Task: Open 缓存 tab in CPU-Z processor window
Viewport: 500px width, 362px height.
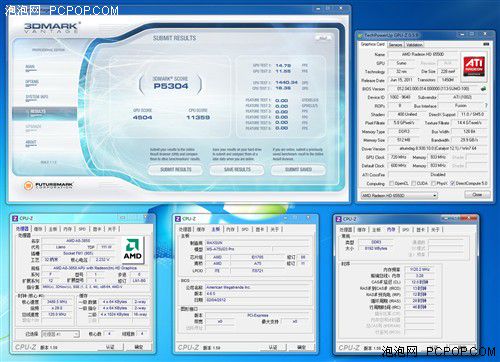Action: point(38,229)
